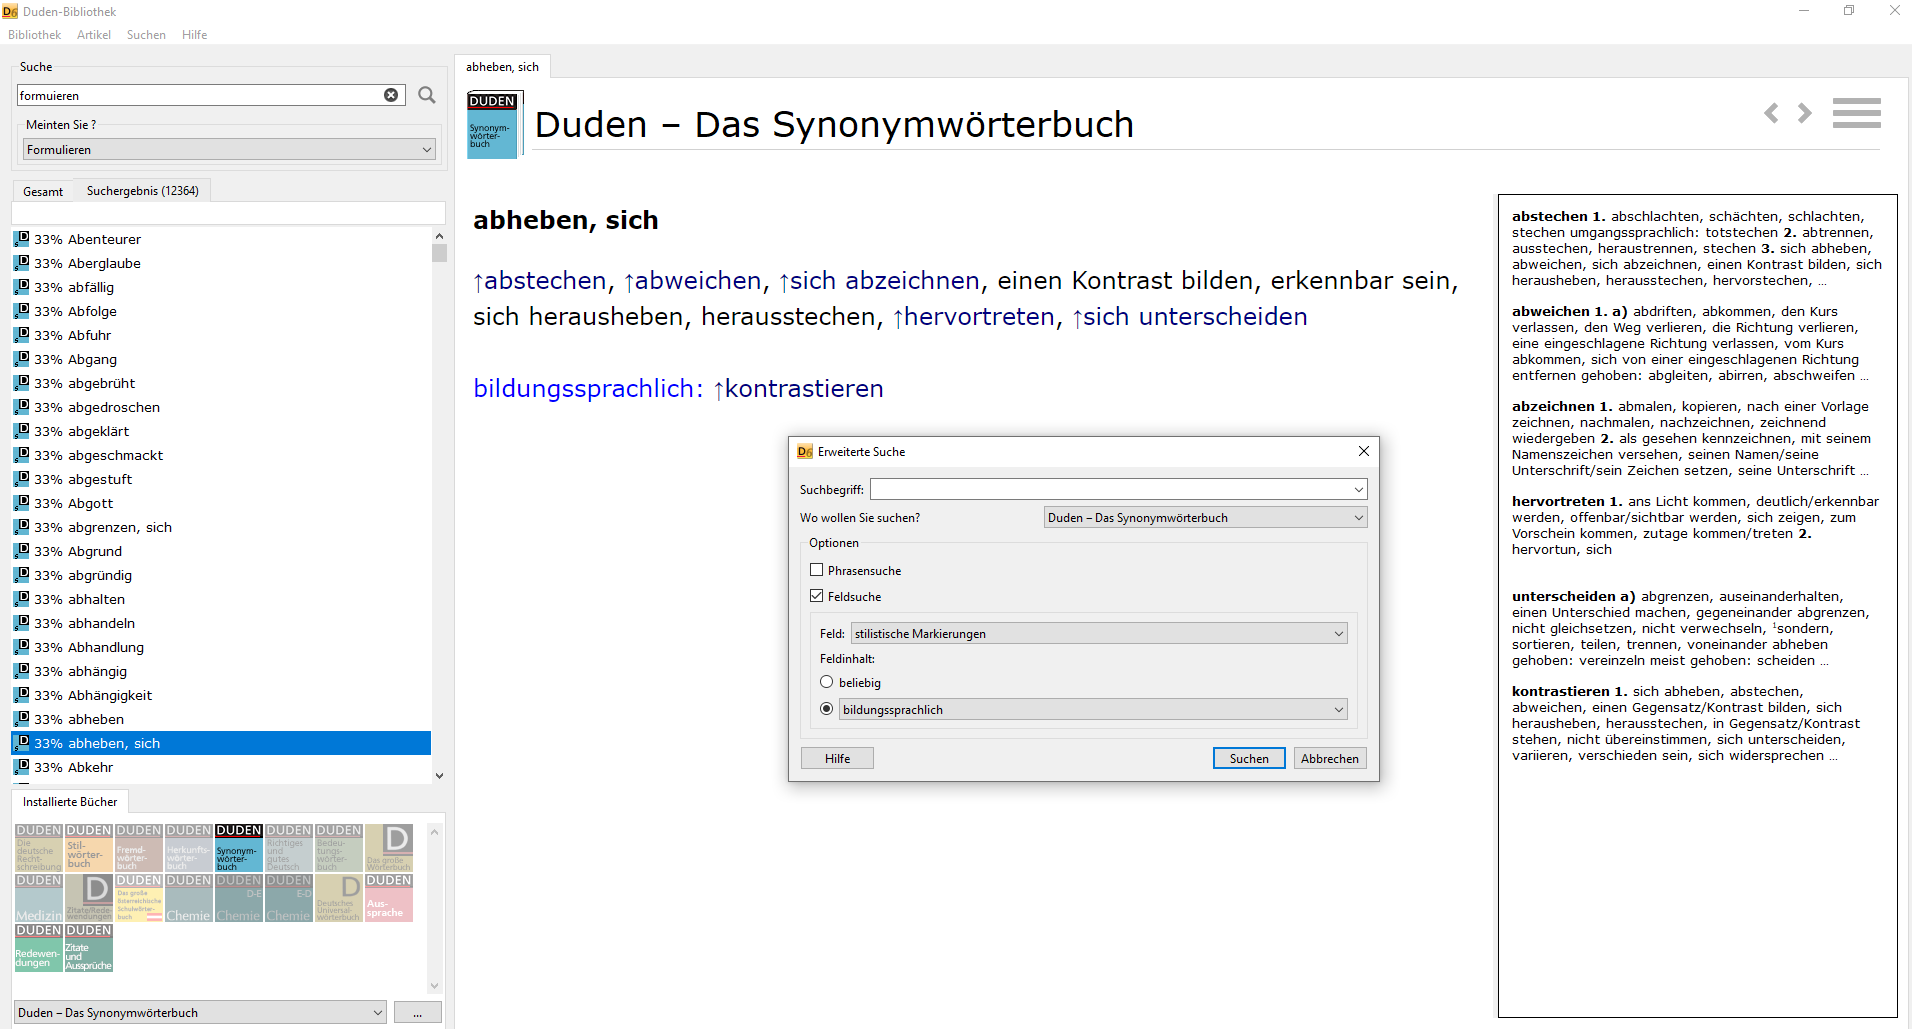The image size is (1912, 1029).
Task: Click installed books scroll up arrow
Action: 434,832
